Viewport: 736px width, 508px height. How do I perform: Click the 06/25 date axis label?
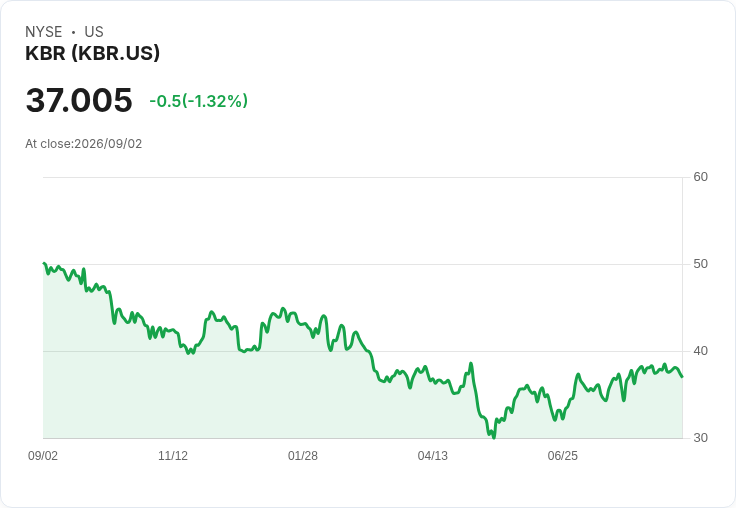click(x=562, y=455)
